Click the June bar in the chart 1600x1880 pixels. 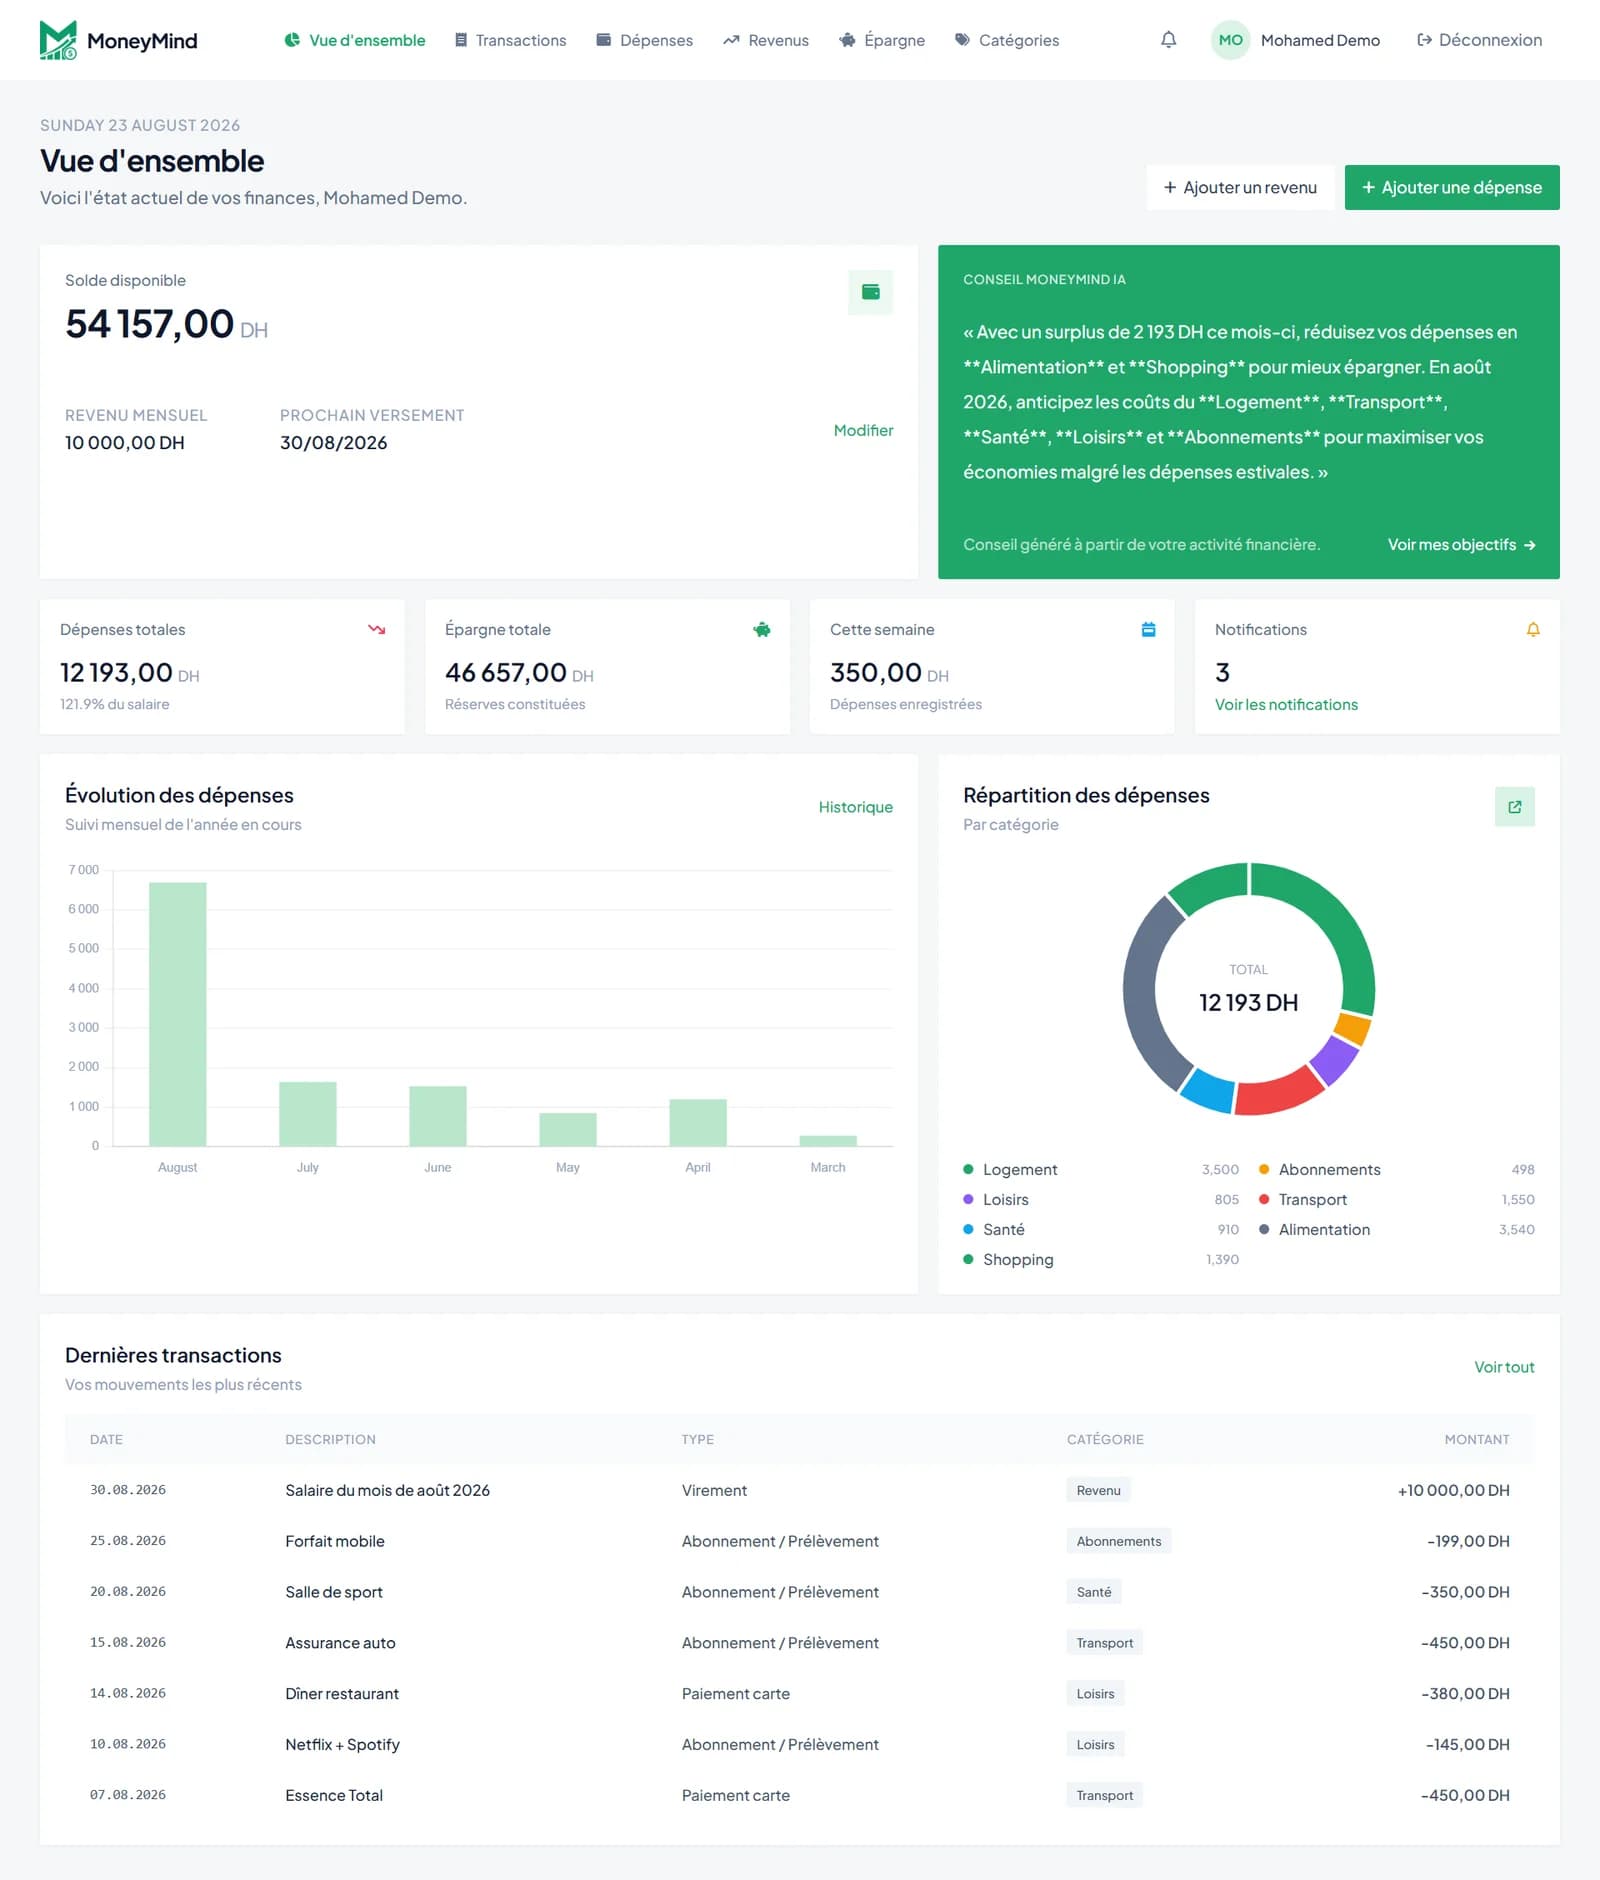(438, 1116)
